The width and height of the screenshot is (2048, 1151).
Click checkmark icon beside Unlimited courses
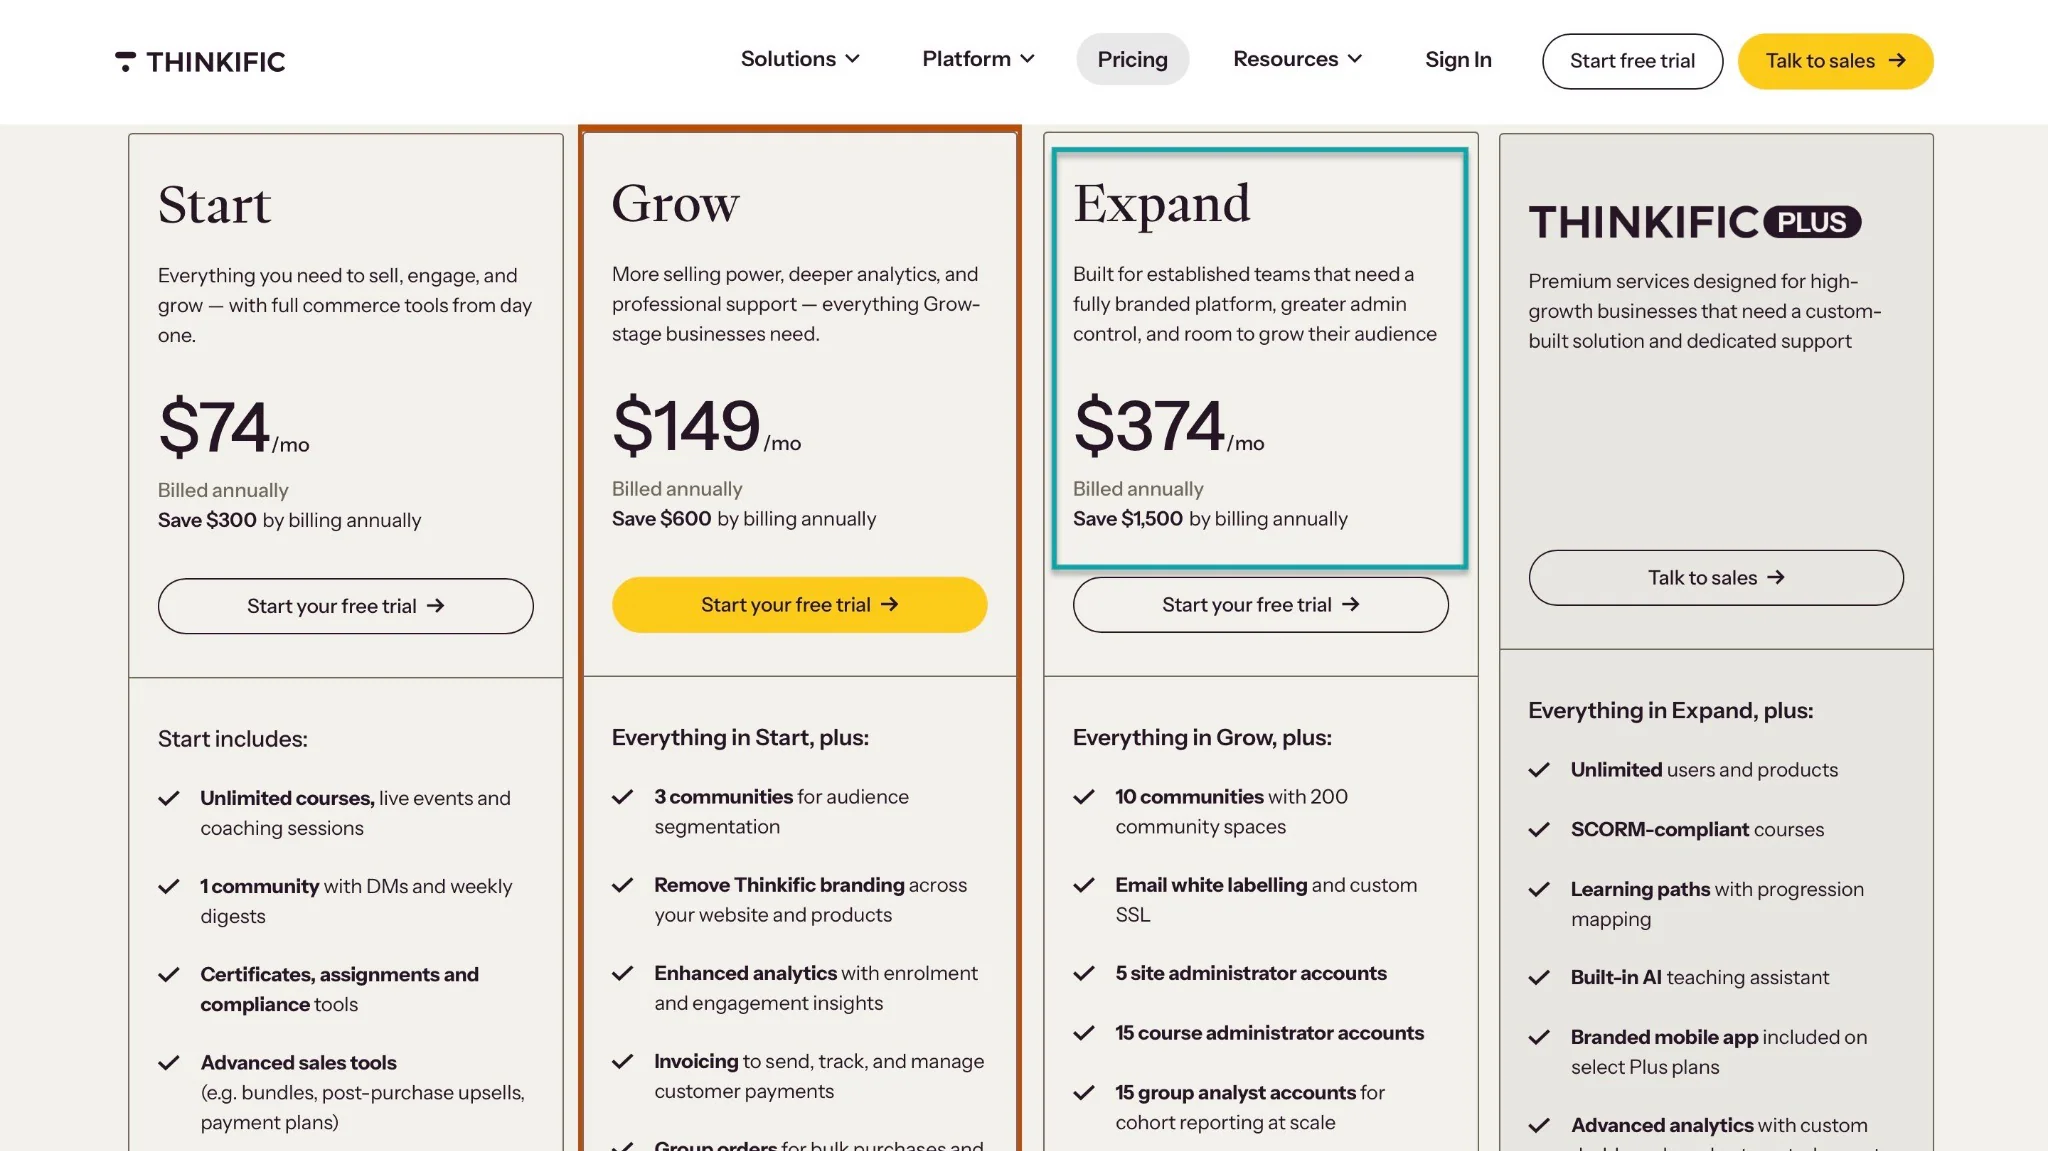(169, 798)
